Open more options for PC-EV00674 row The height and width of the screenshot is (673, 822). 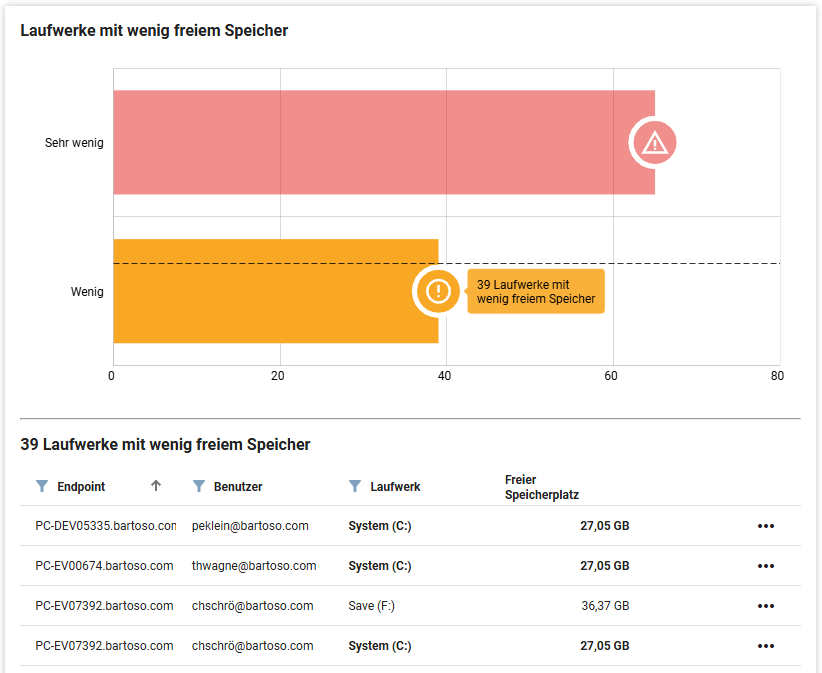pos(765,566)
